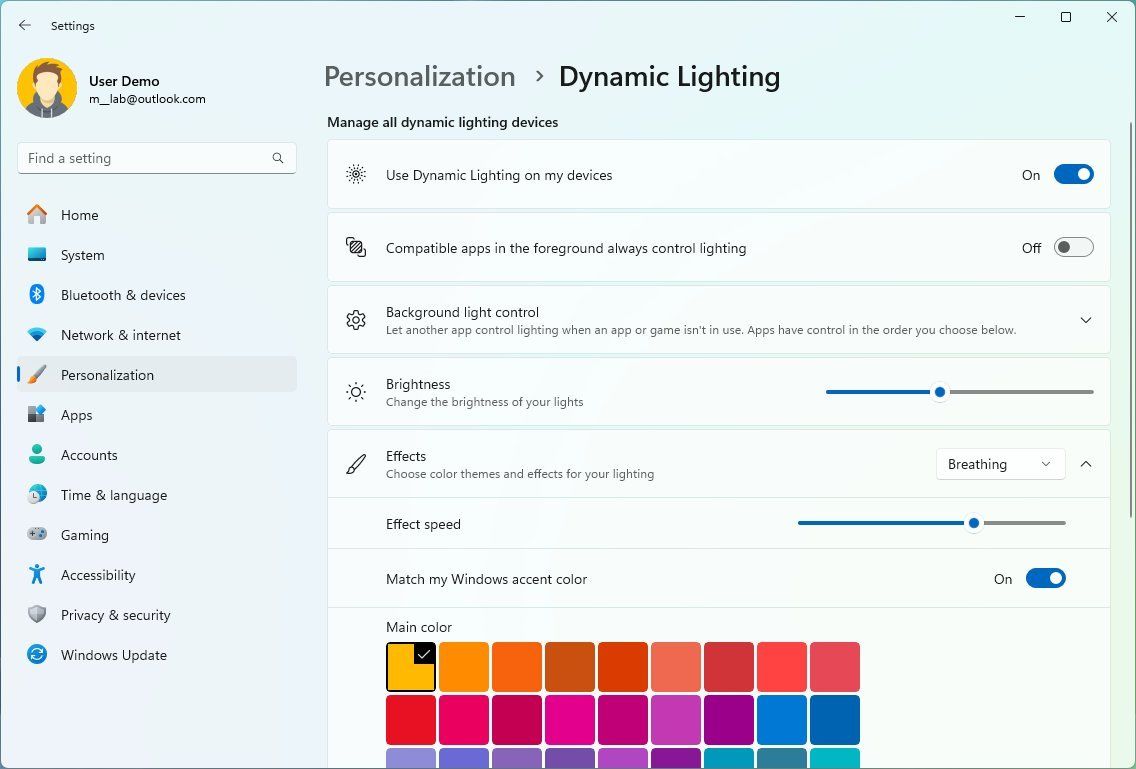The image size is (1136, 769).
Task: Select Time & language settings
Action: tap(113, 495)
